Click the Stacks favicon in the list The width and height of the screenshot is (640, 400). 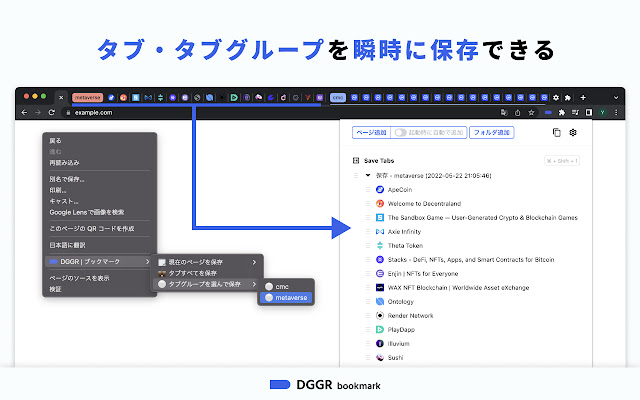pyautogui.click(x=380, y=260)
